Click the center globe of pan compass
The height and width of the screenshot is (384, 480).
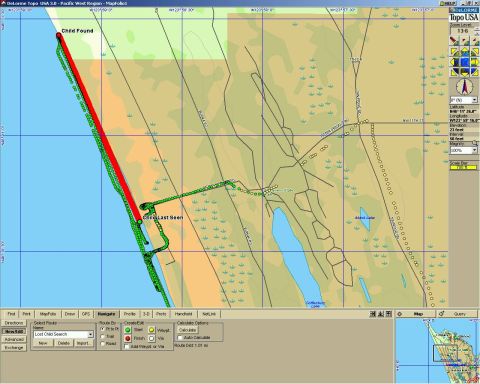click(464, 62)
